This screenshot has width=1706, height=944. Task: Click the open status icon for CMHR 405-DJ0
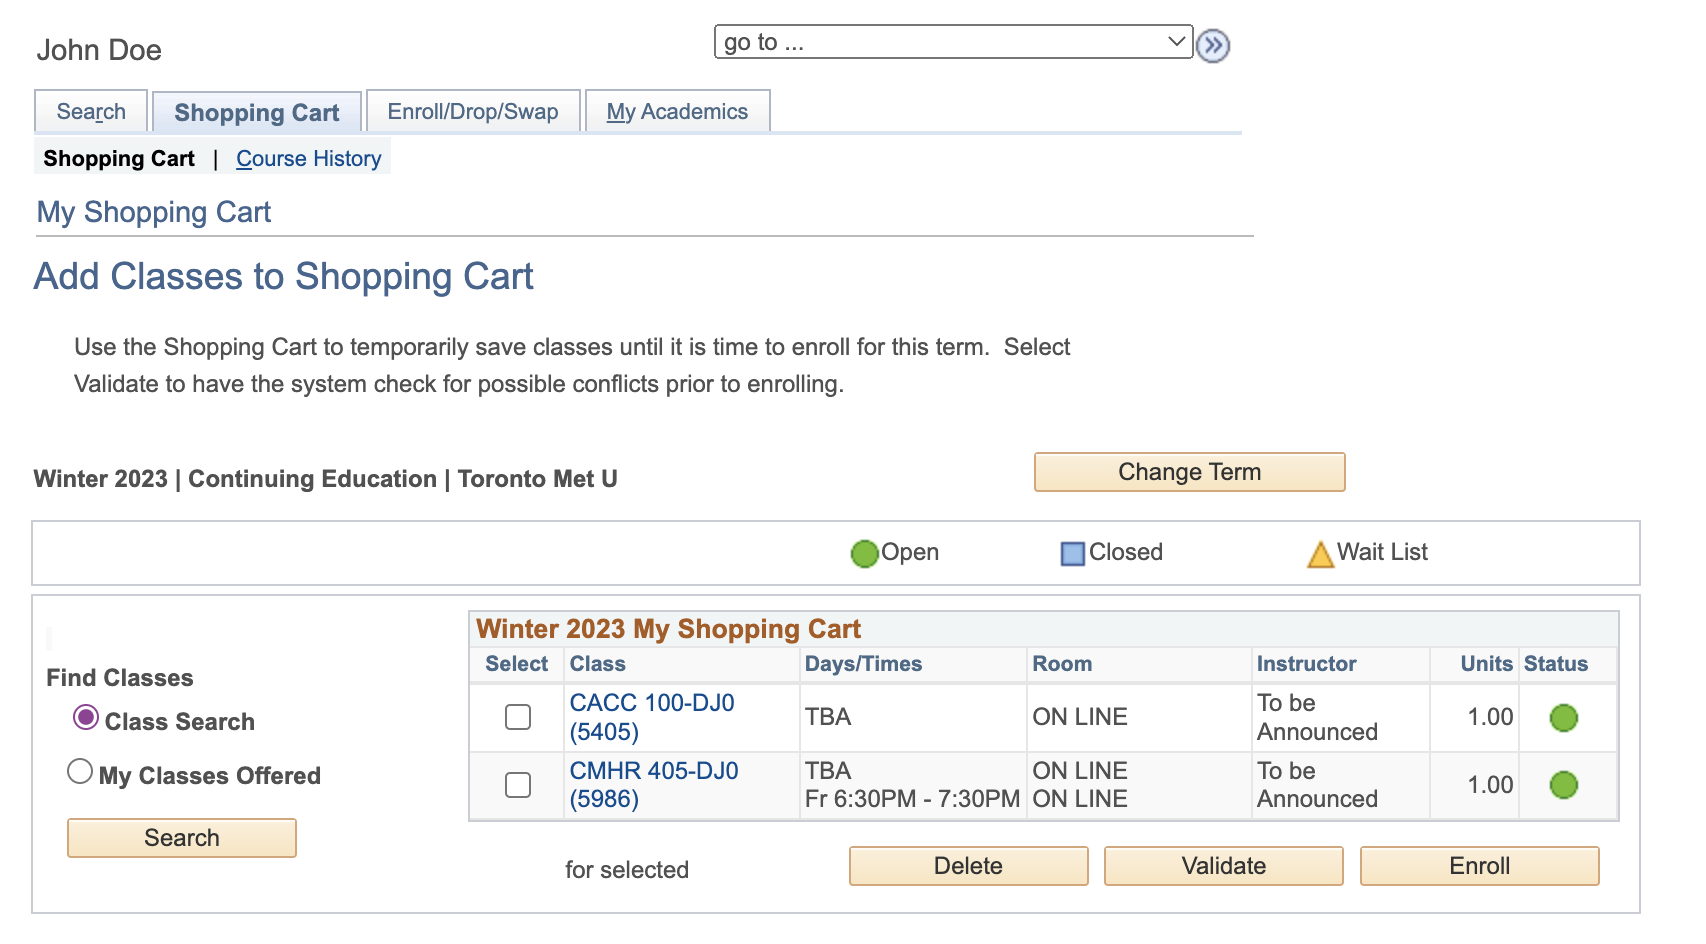coord(1563,785)
